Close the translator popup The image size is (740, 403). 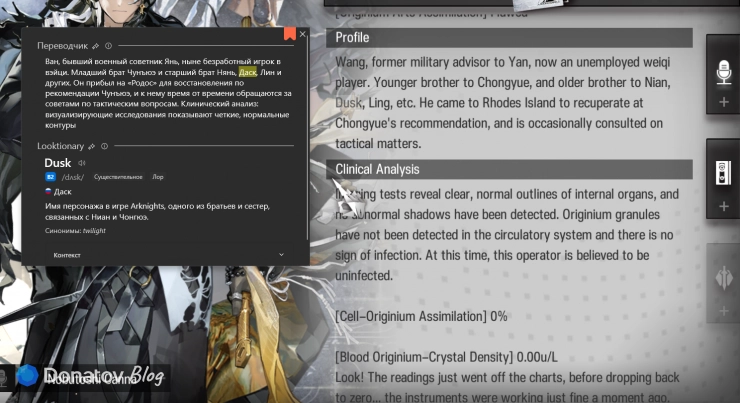tap(303, 34)
